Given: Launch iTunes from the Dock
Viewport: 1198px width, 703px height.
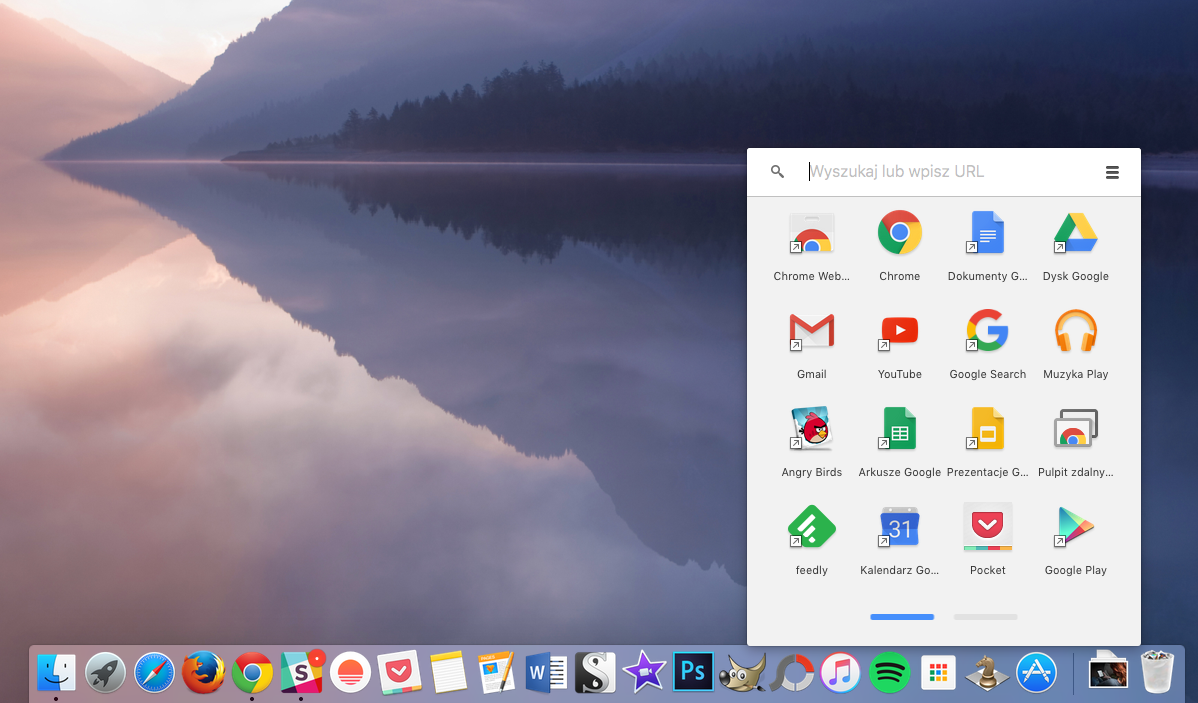Looking at the screenshot, I should click(840, 672).
